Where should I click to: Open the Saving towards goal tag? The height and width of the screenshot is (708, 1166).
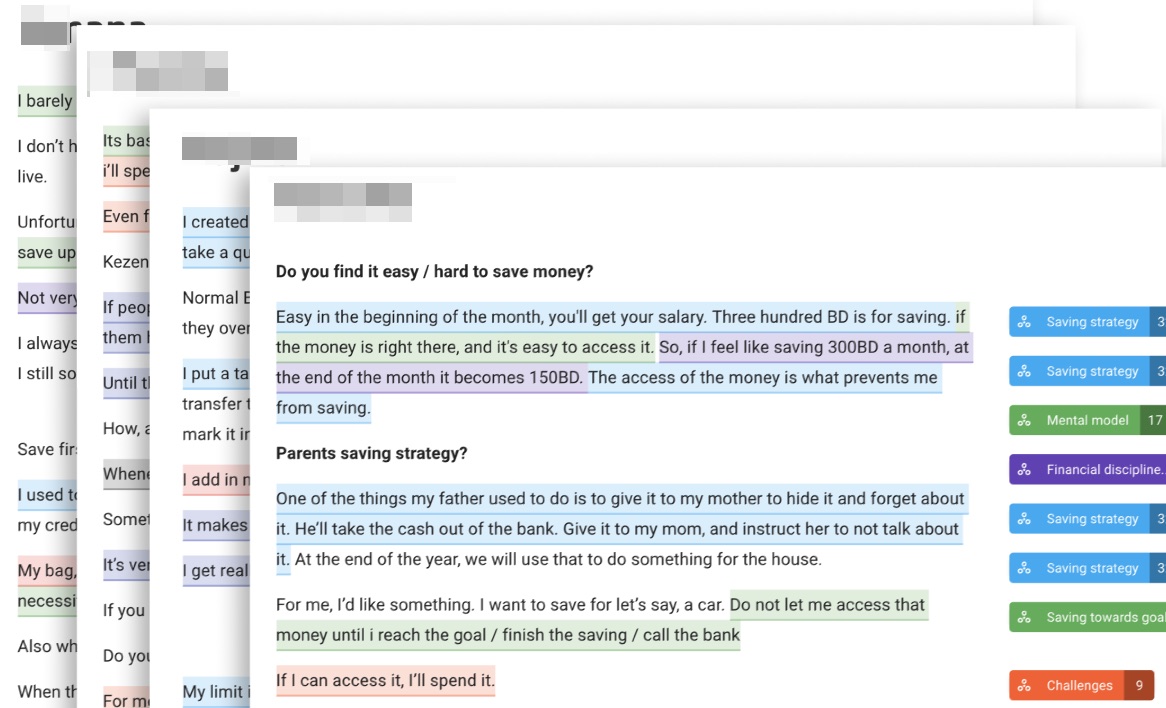(x=1087, y=617)
